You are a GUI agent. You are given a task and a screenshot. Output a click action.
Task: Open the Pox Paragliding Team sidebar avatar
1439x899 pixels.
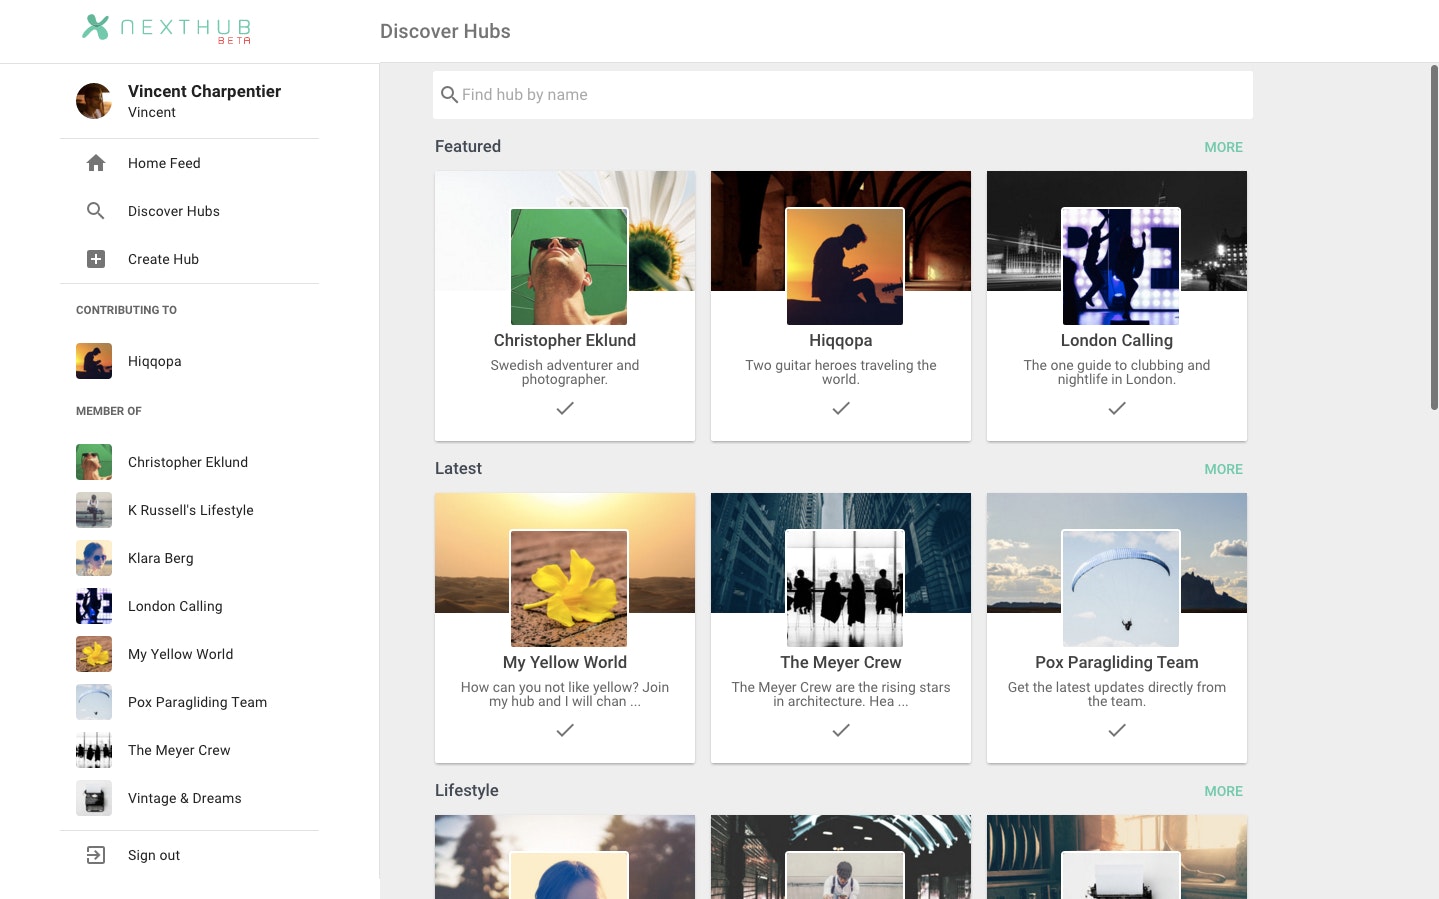coord(93,702)
